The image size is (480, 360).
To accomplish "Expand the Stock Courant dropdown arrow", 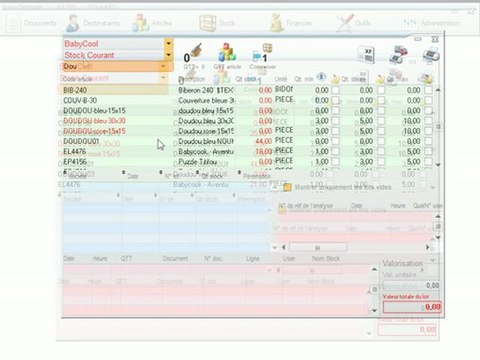I will [x=168, y=55].
